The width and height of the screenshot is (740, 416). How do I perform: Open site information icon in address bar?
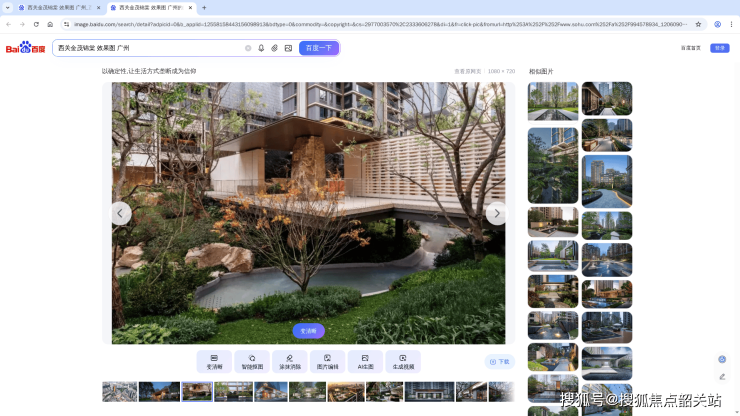pyautogui.click(x=66, y=24)
